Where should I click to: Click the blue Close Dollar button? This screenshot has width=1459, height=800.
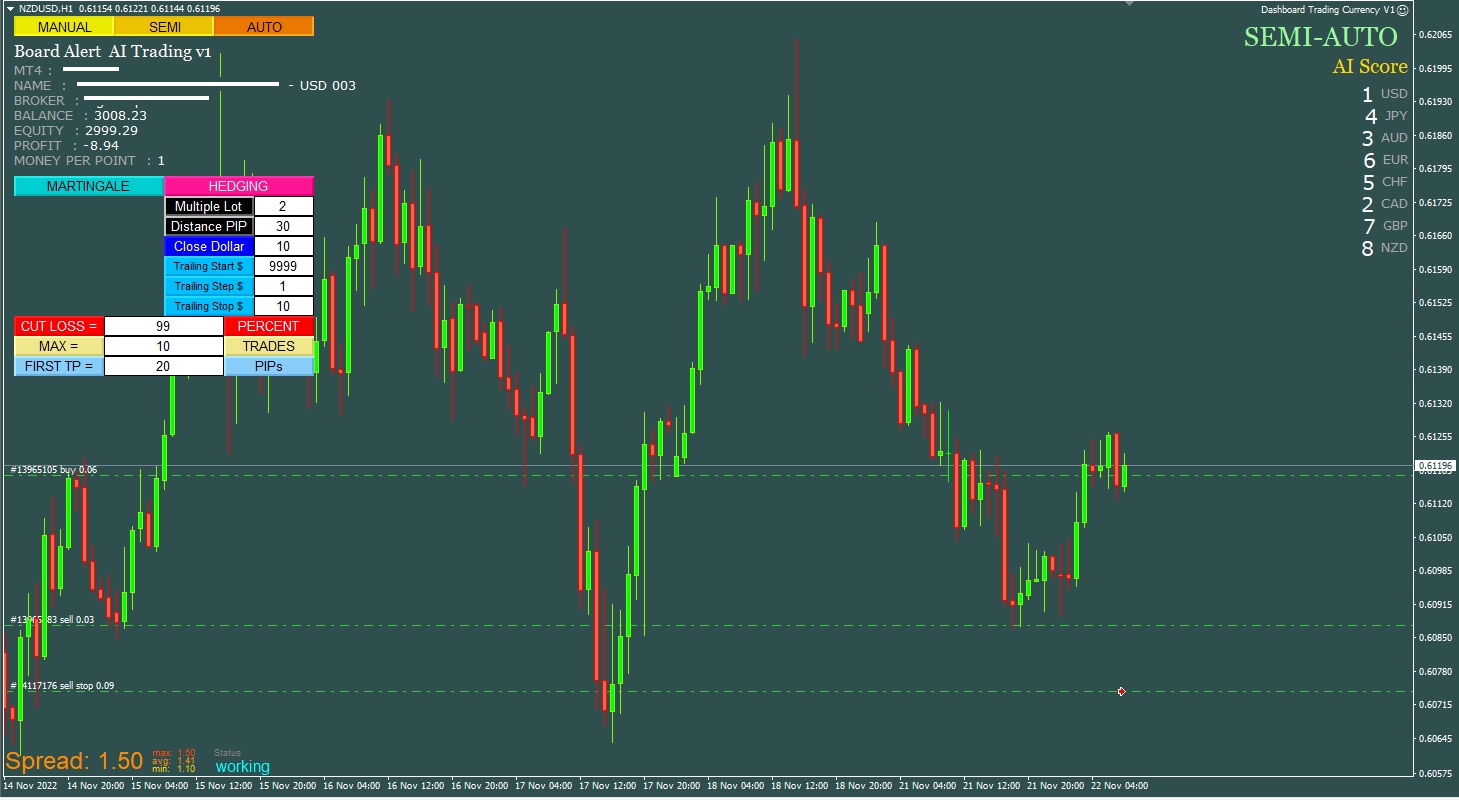(209, 246)
